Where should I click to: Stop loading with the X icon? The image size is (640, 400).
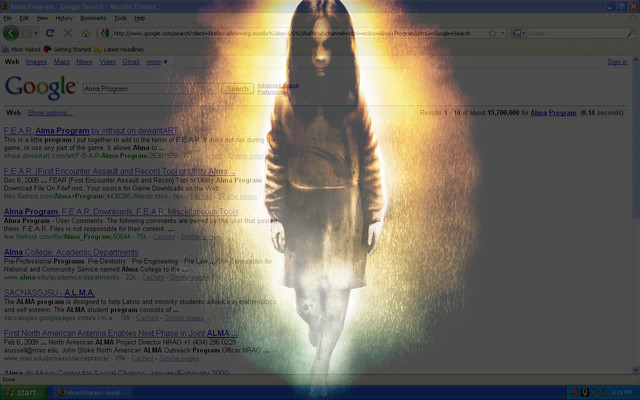click(x=68, y=33)
